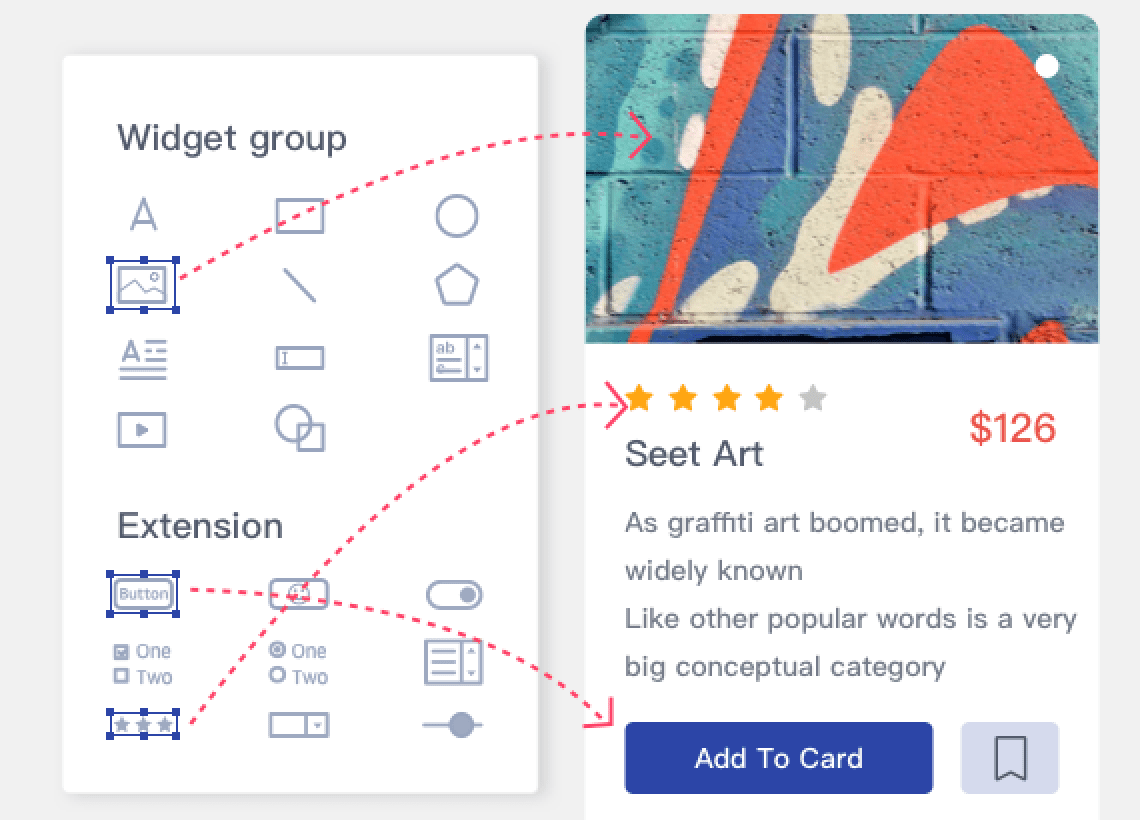Check the checkbox labeled One

tap(122, 652)
